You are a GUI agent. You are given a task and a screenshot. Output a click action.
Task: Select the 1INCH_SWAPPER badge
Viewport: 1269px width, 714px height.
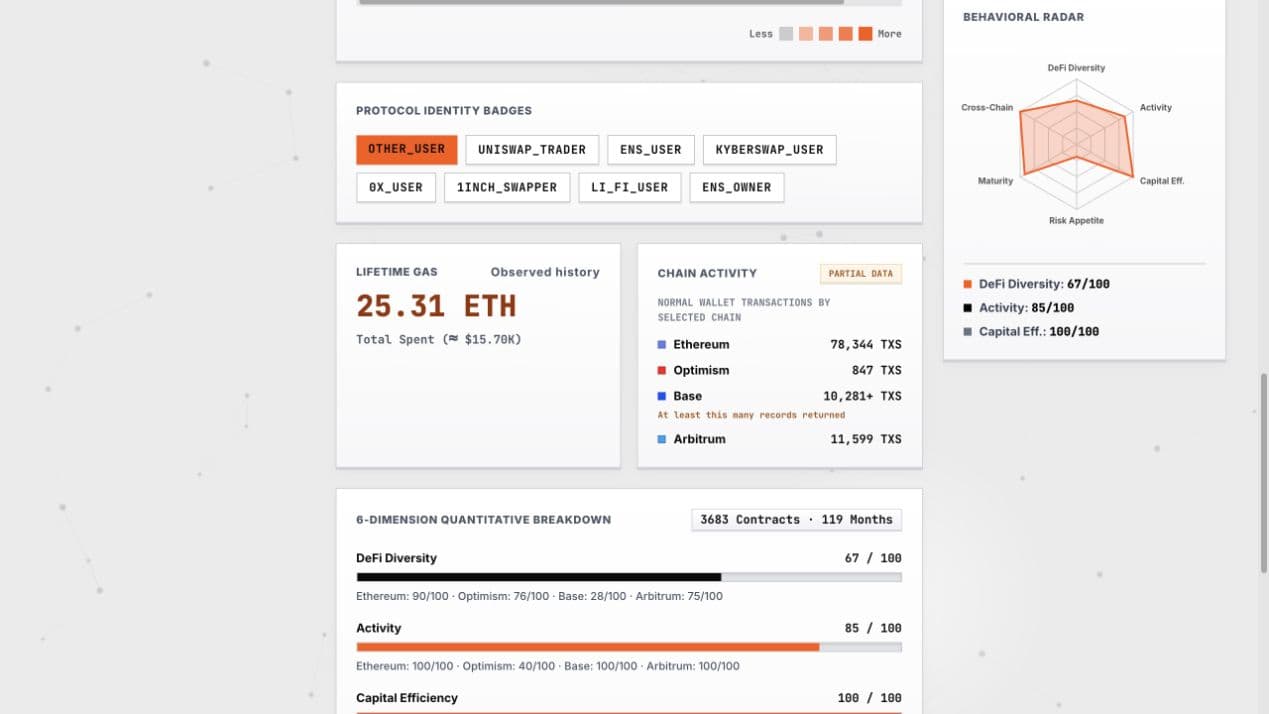click(x=507, y=188)
